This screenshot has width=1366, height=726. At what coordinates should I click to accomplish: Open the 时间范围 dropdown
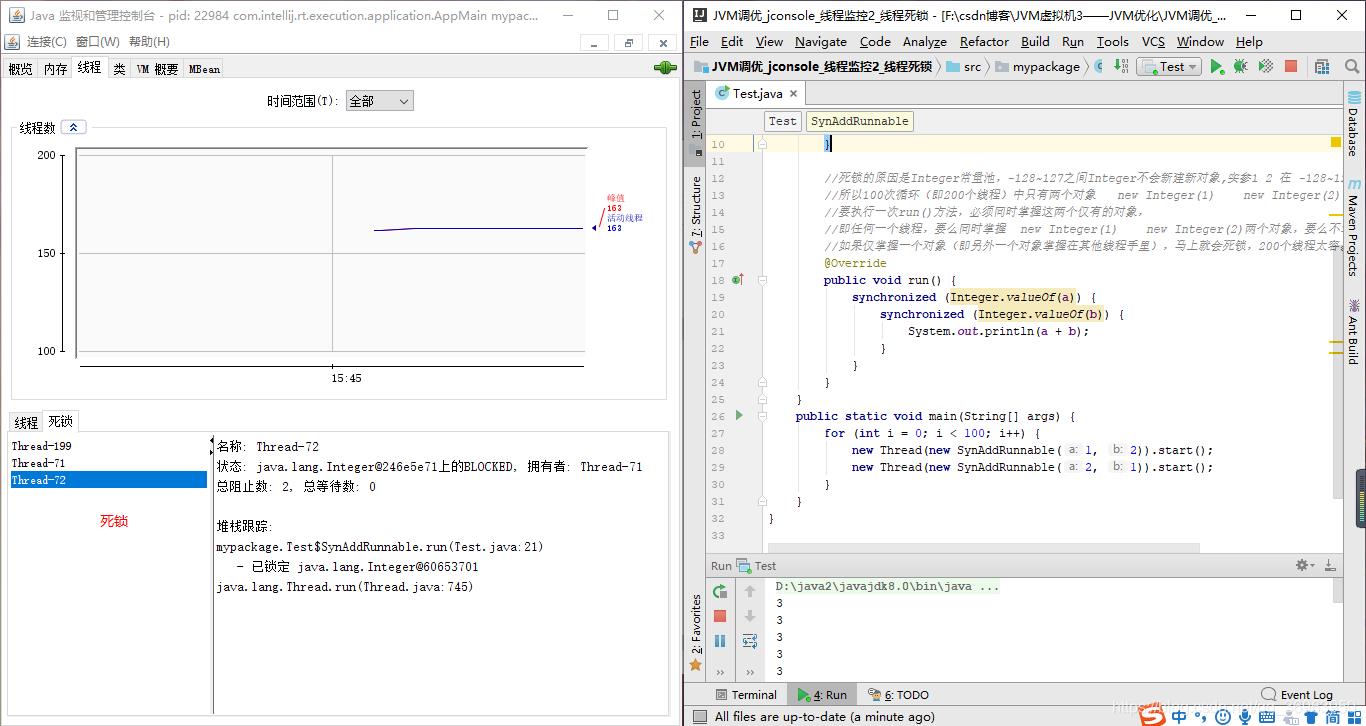379,101
